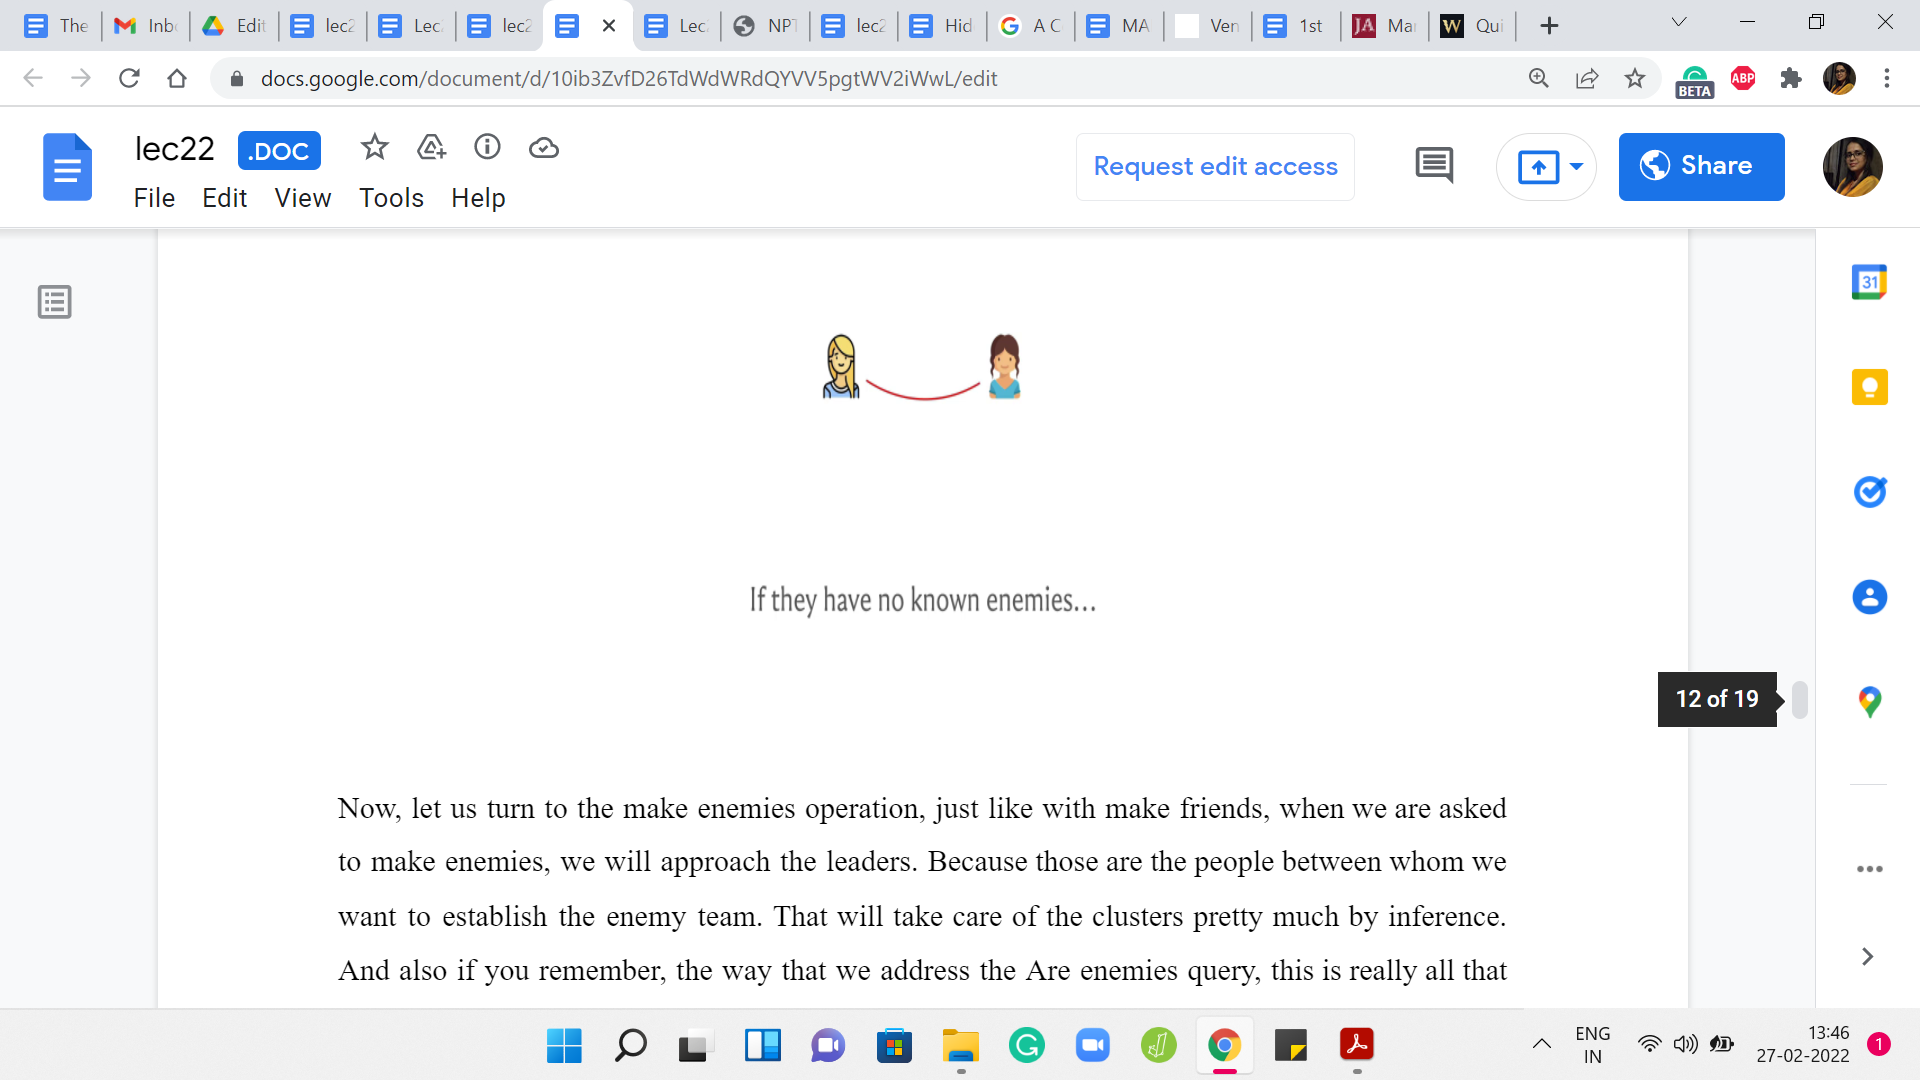1920x1080 pixels.
Task: Open Google Keep side panel
Action: click(1869, 387)
